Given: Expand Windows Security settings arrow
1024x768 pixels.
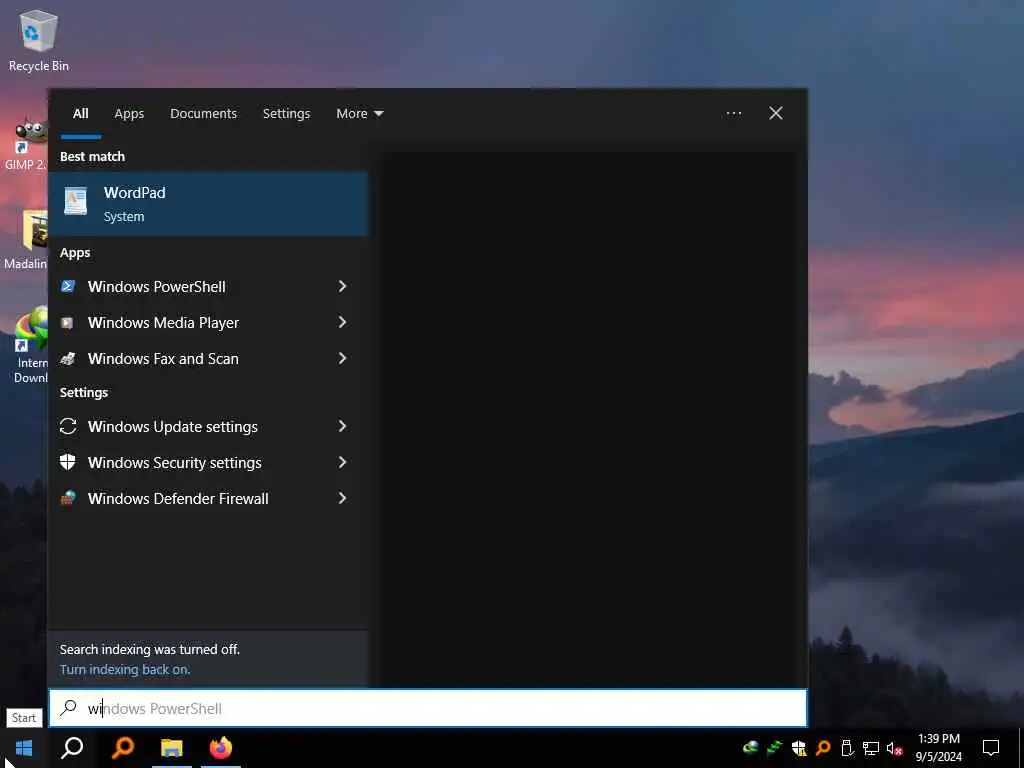Looking at the screenshot, I should point(342,462).
